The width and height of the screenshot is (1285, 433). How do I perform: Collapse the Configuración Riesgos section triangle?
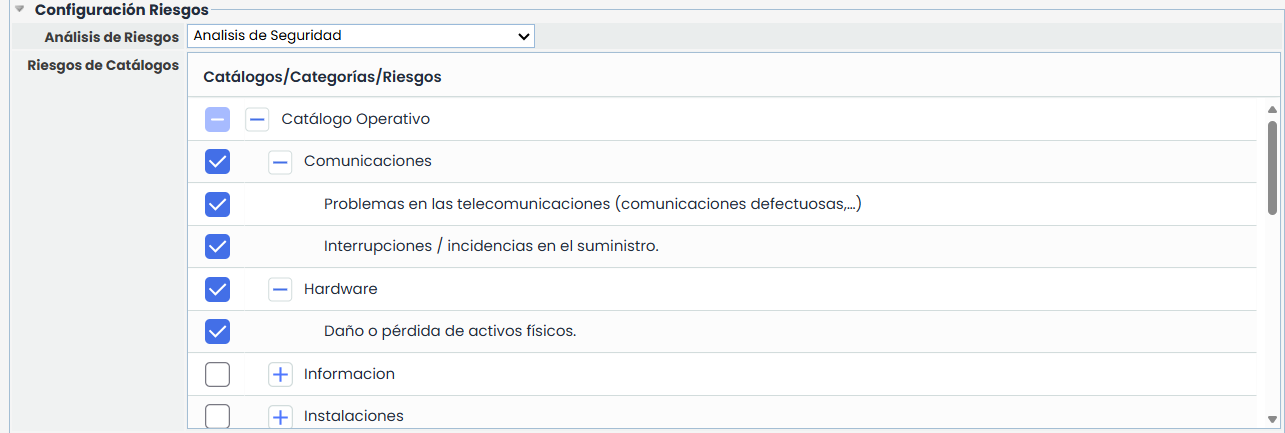(x=19, y=10)
